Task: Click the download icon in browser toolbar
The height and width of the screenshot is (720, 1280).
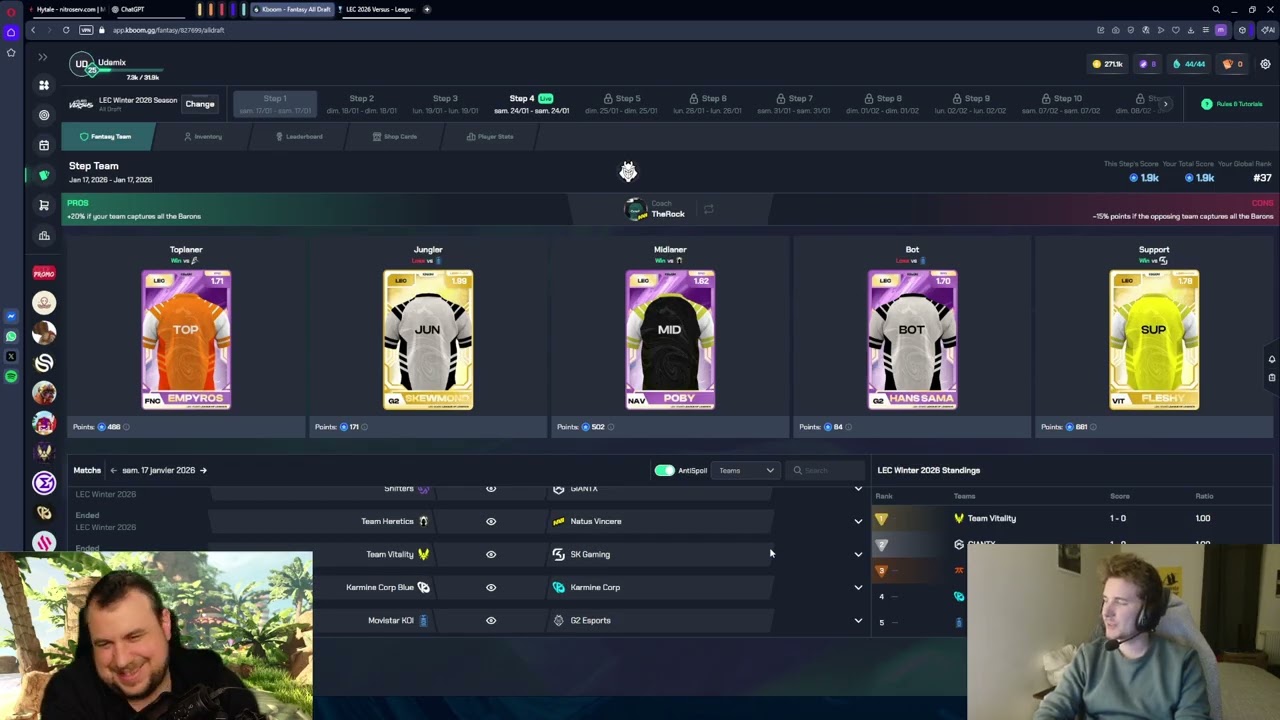Action: (x=1191, y=30)
